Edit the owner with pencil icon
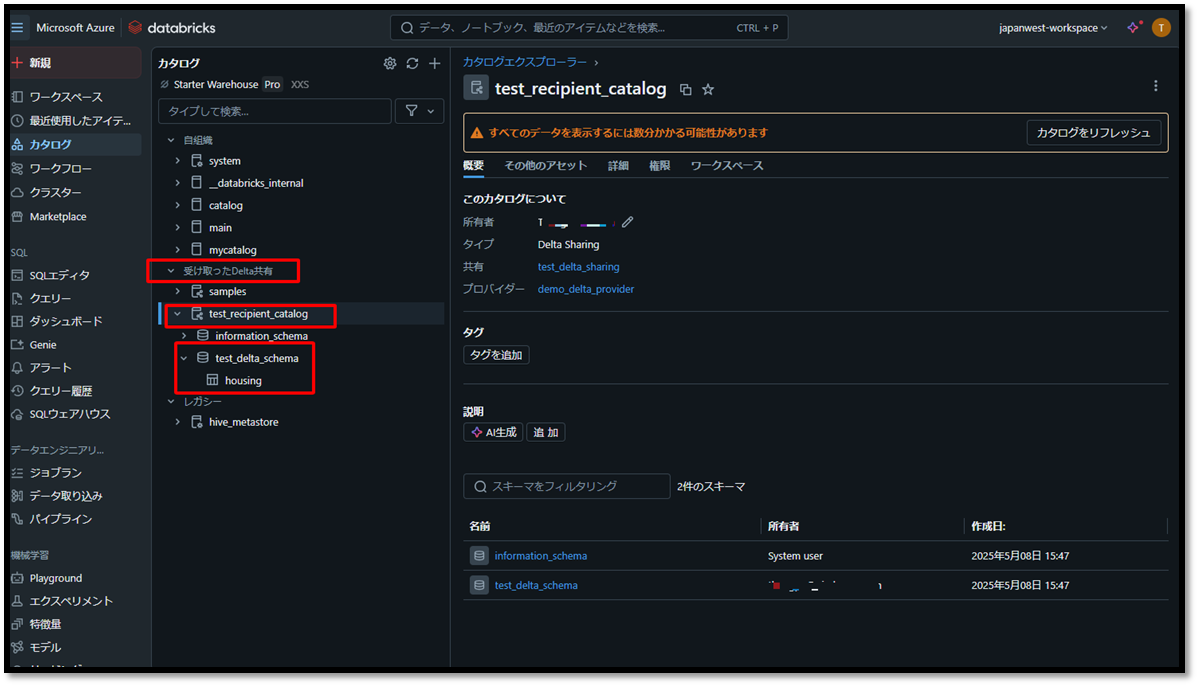This screenshot has width=1198, height=686. pyautogui.click(x=628, y=222)
